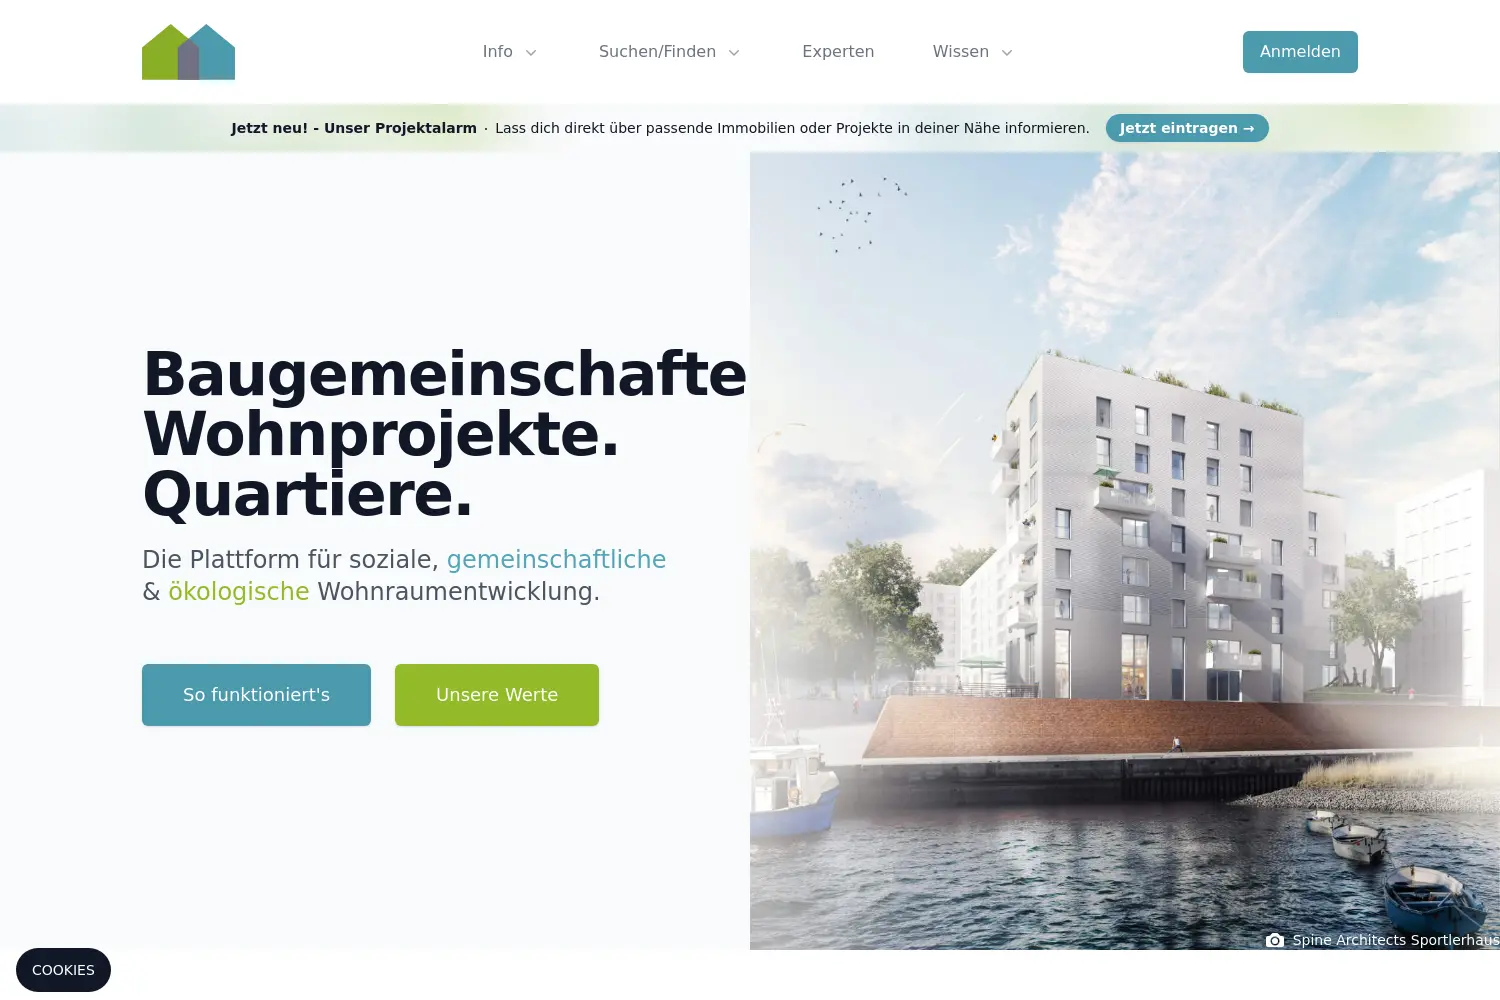Open the Experten menu item
Screen dimensions: 1500x1000
click(x=838, y=52)
